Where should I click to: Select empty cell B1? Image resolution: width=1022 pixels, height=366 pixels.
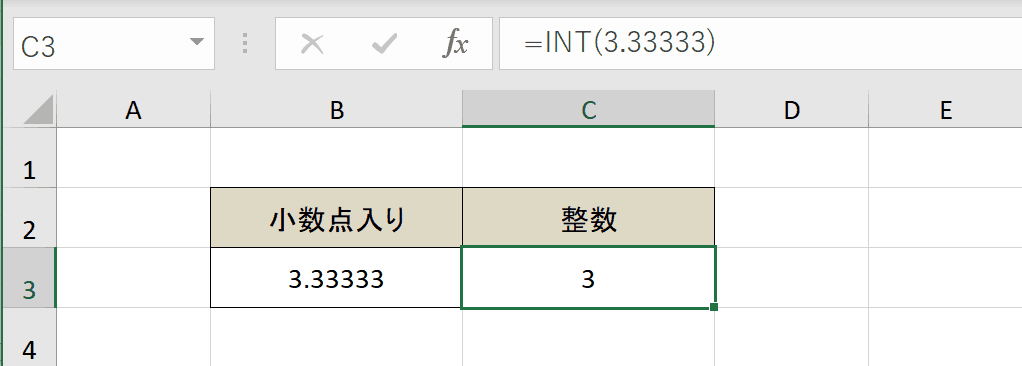tap(337, 158)
